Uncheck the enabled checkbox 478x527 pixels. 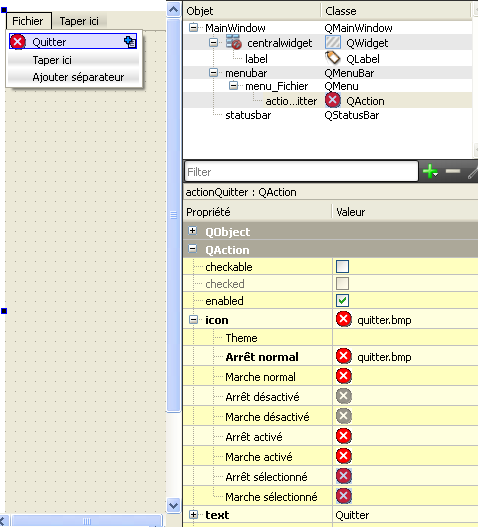tap(342, 300)
